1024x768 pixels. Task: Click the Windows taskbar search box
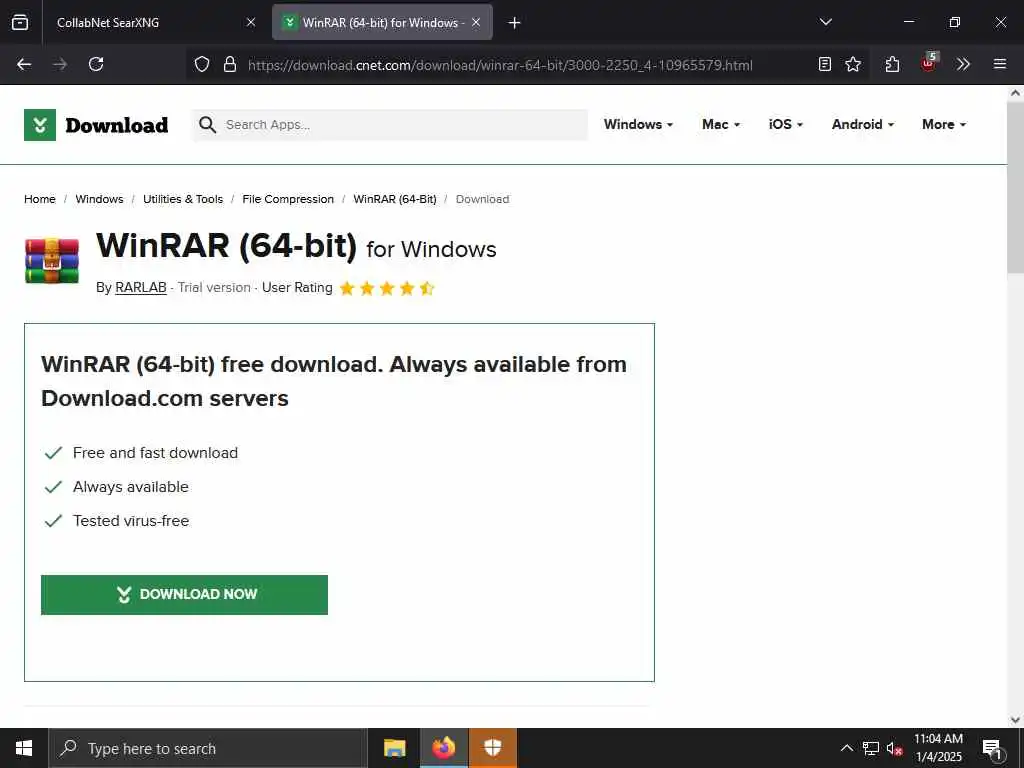(208, 748)
